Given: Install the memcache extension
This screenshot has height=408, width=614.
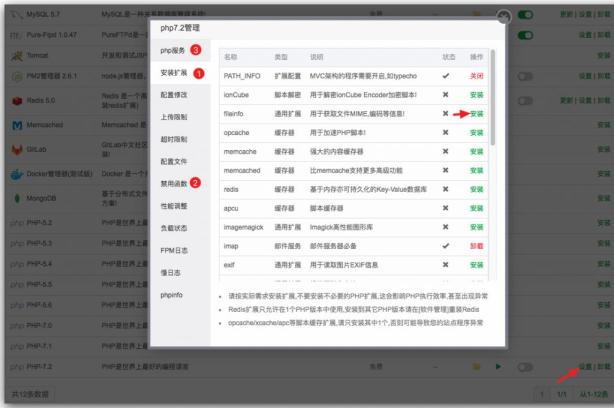Looking at the screenshot, I should pyautogui.click(x=477, y=152).
